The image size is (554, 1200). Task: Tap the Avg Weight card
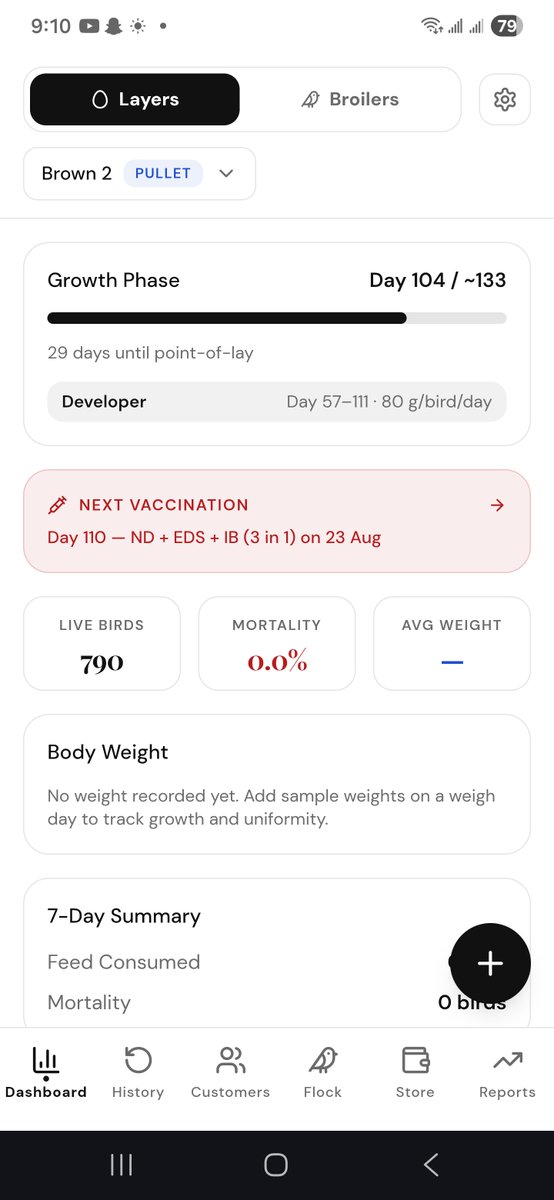coord(452,643)
